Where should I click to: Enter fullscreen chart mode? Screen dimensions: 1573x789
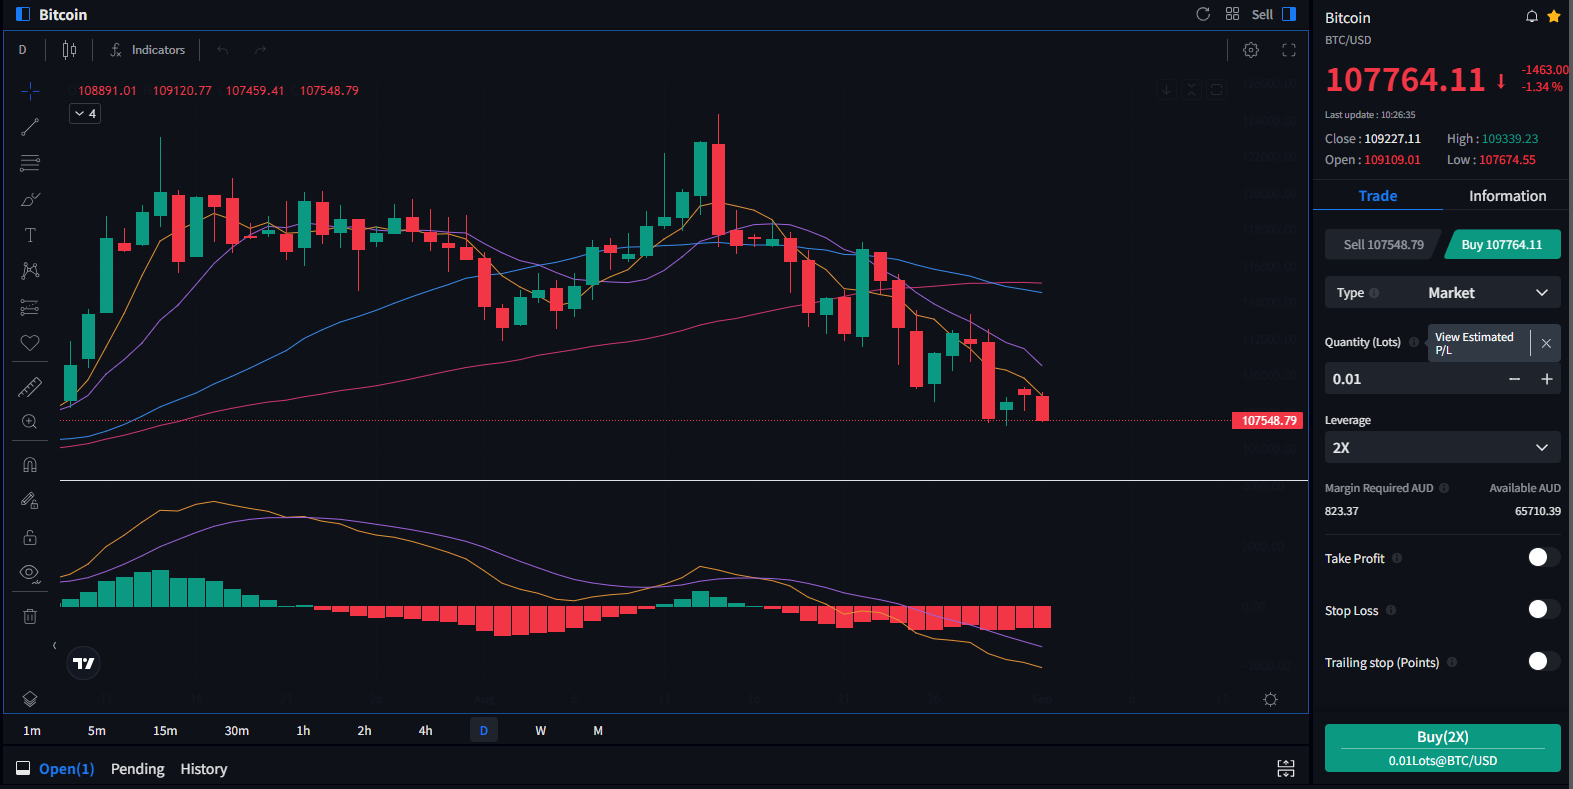click(1289, 50)
